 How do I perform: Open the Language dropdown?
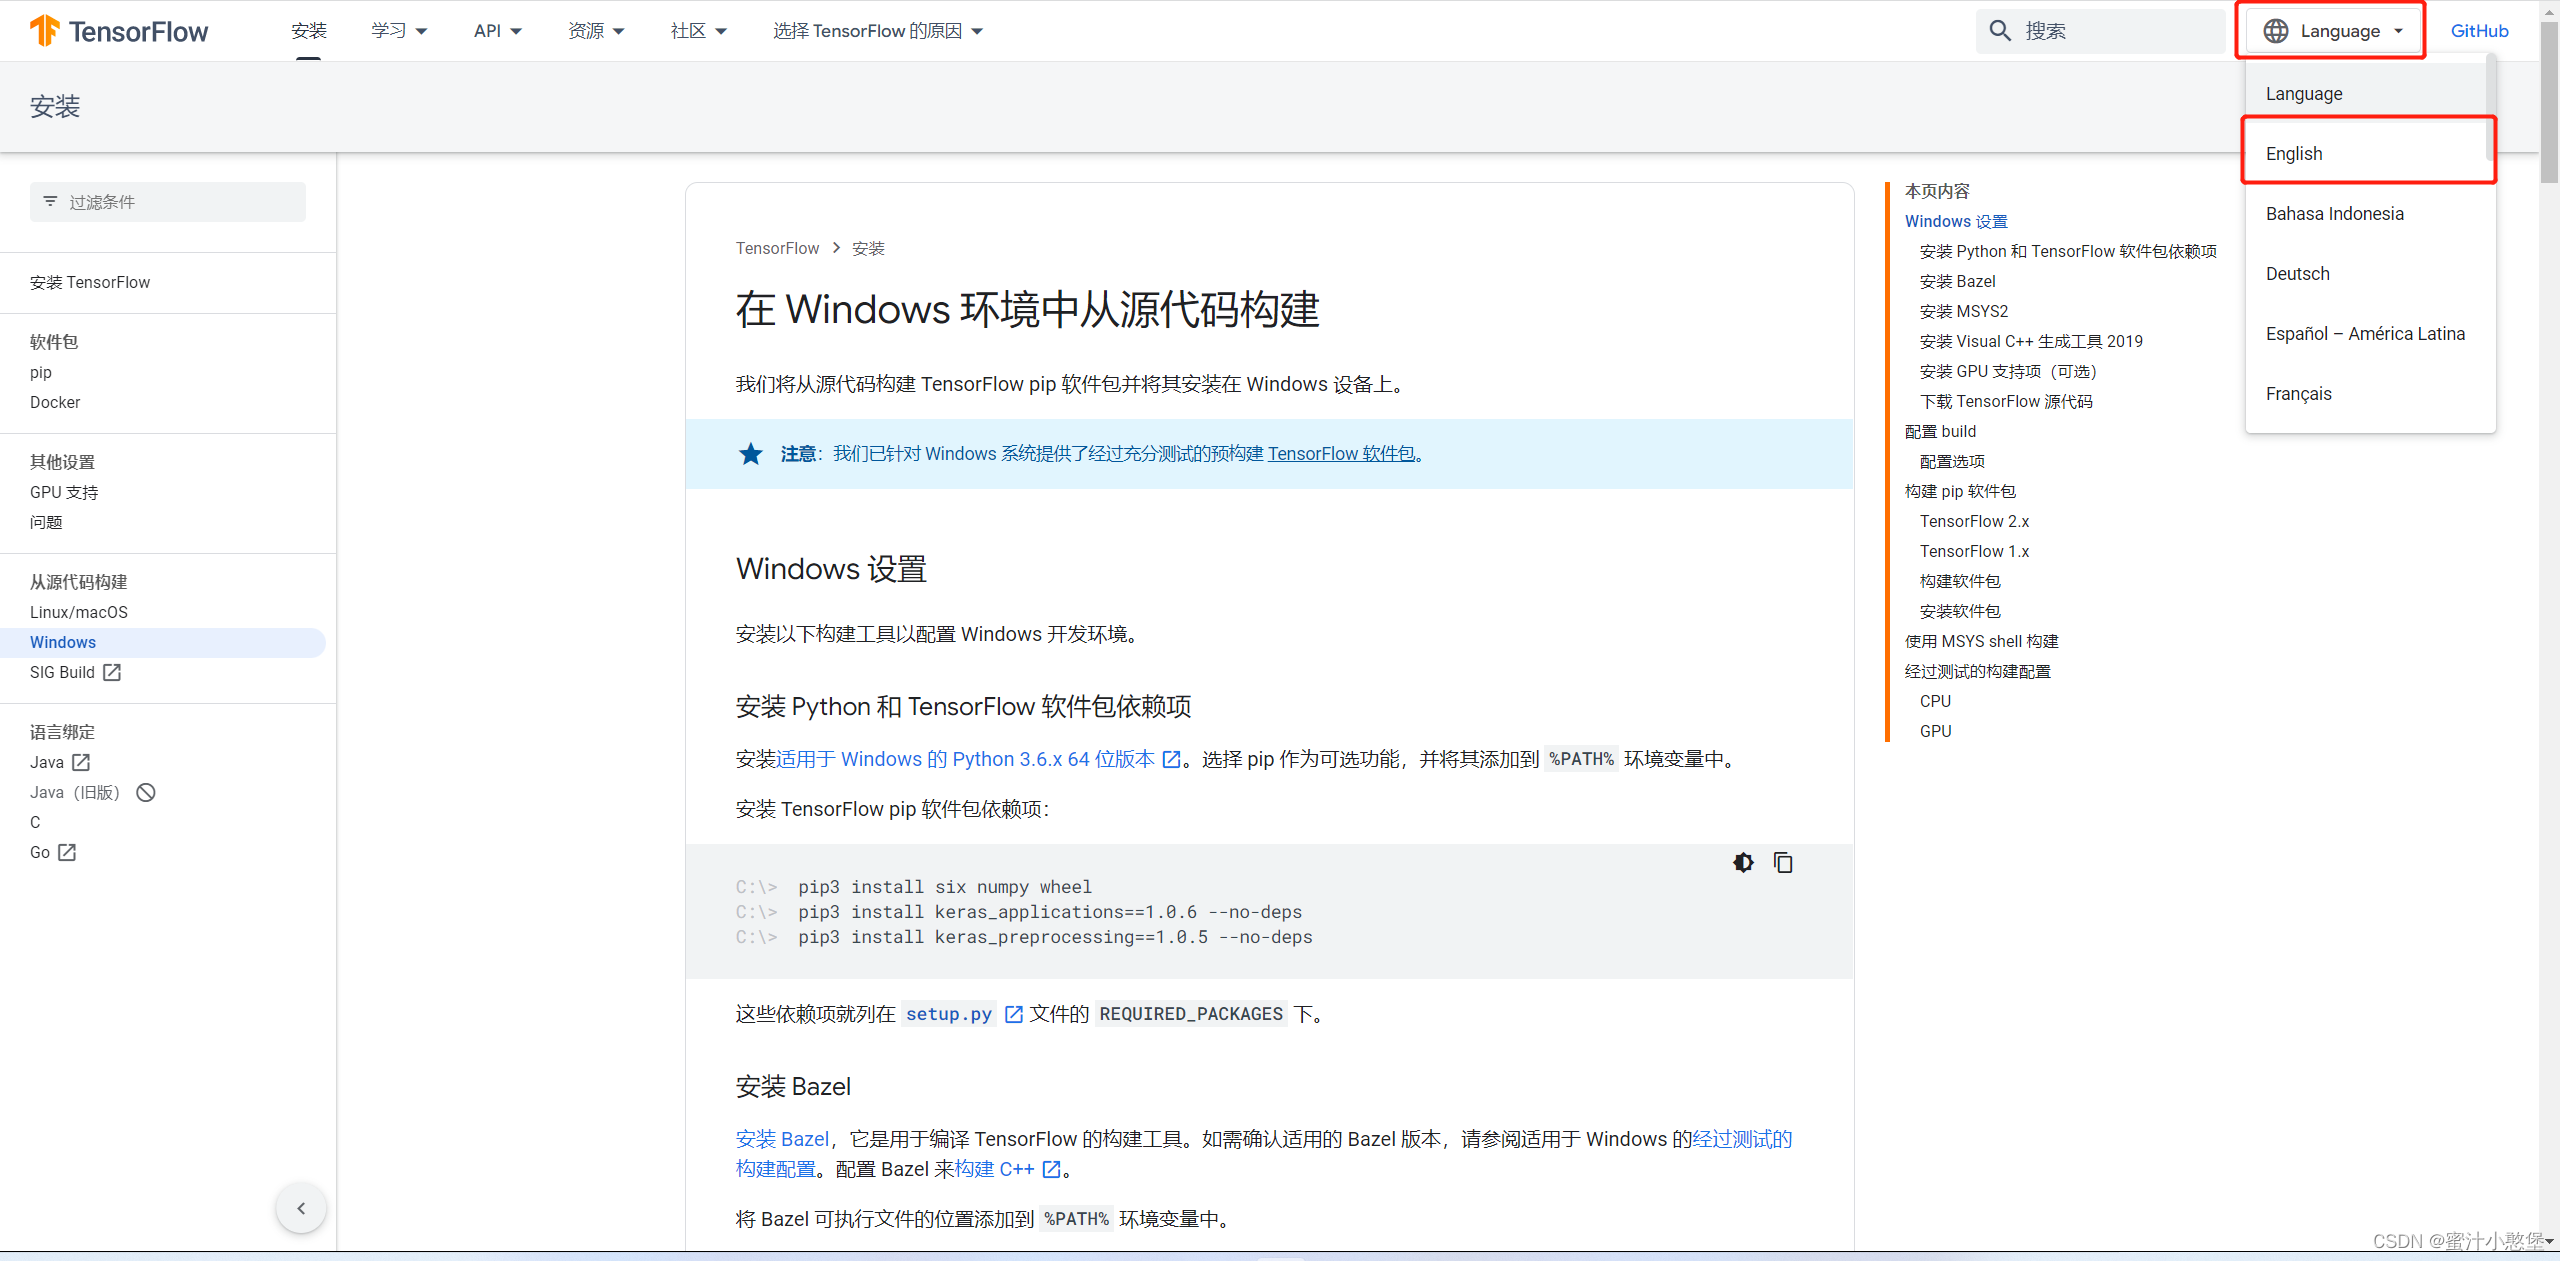pos(2332,31)
